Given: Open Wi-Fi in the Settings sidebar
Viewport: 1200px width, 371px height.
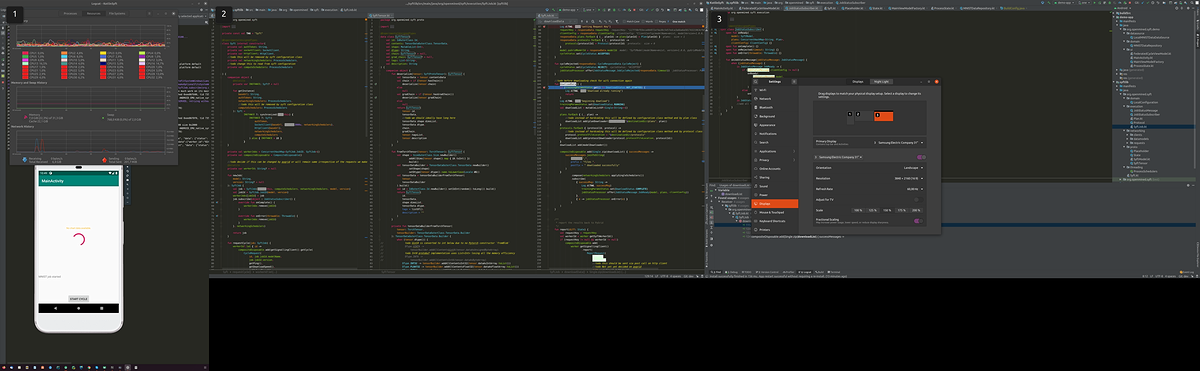Looking at the screenshot, I should (775, 90).
